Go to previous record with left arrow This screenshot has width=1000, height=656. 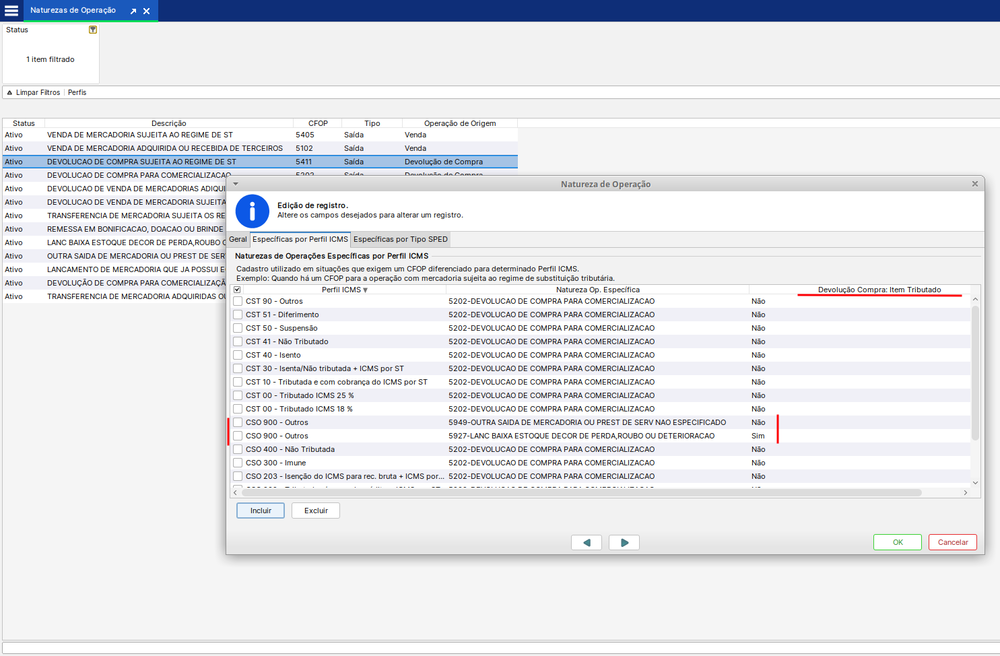pos(586,542)
